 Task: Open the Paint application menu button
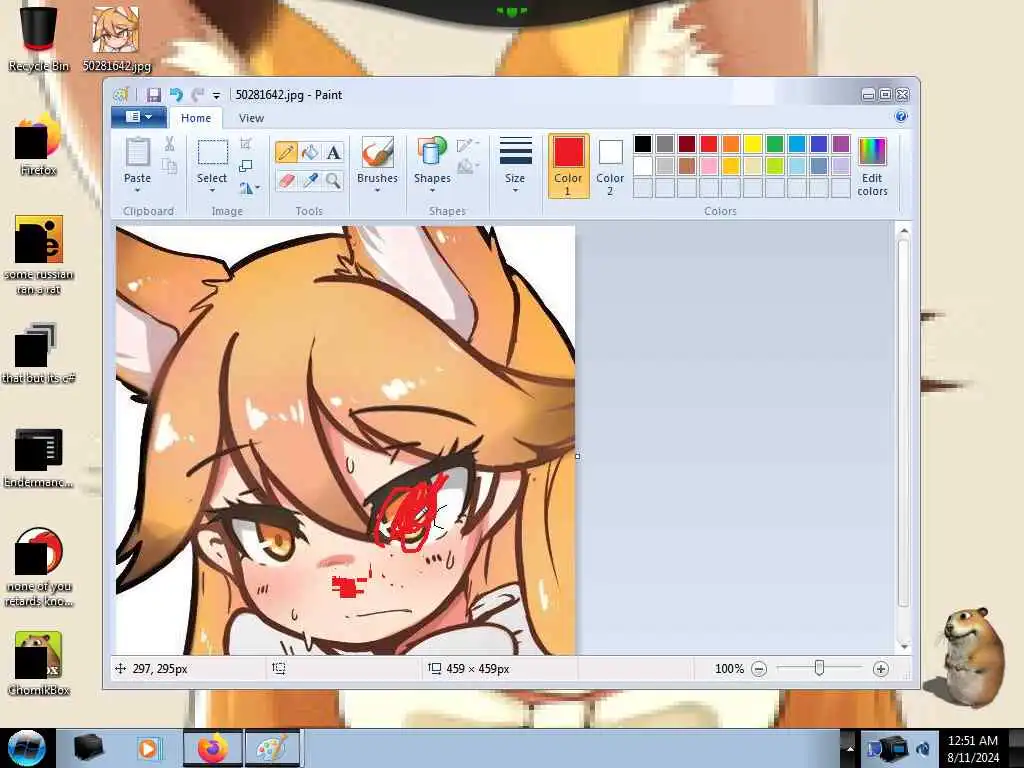point(138,118)
